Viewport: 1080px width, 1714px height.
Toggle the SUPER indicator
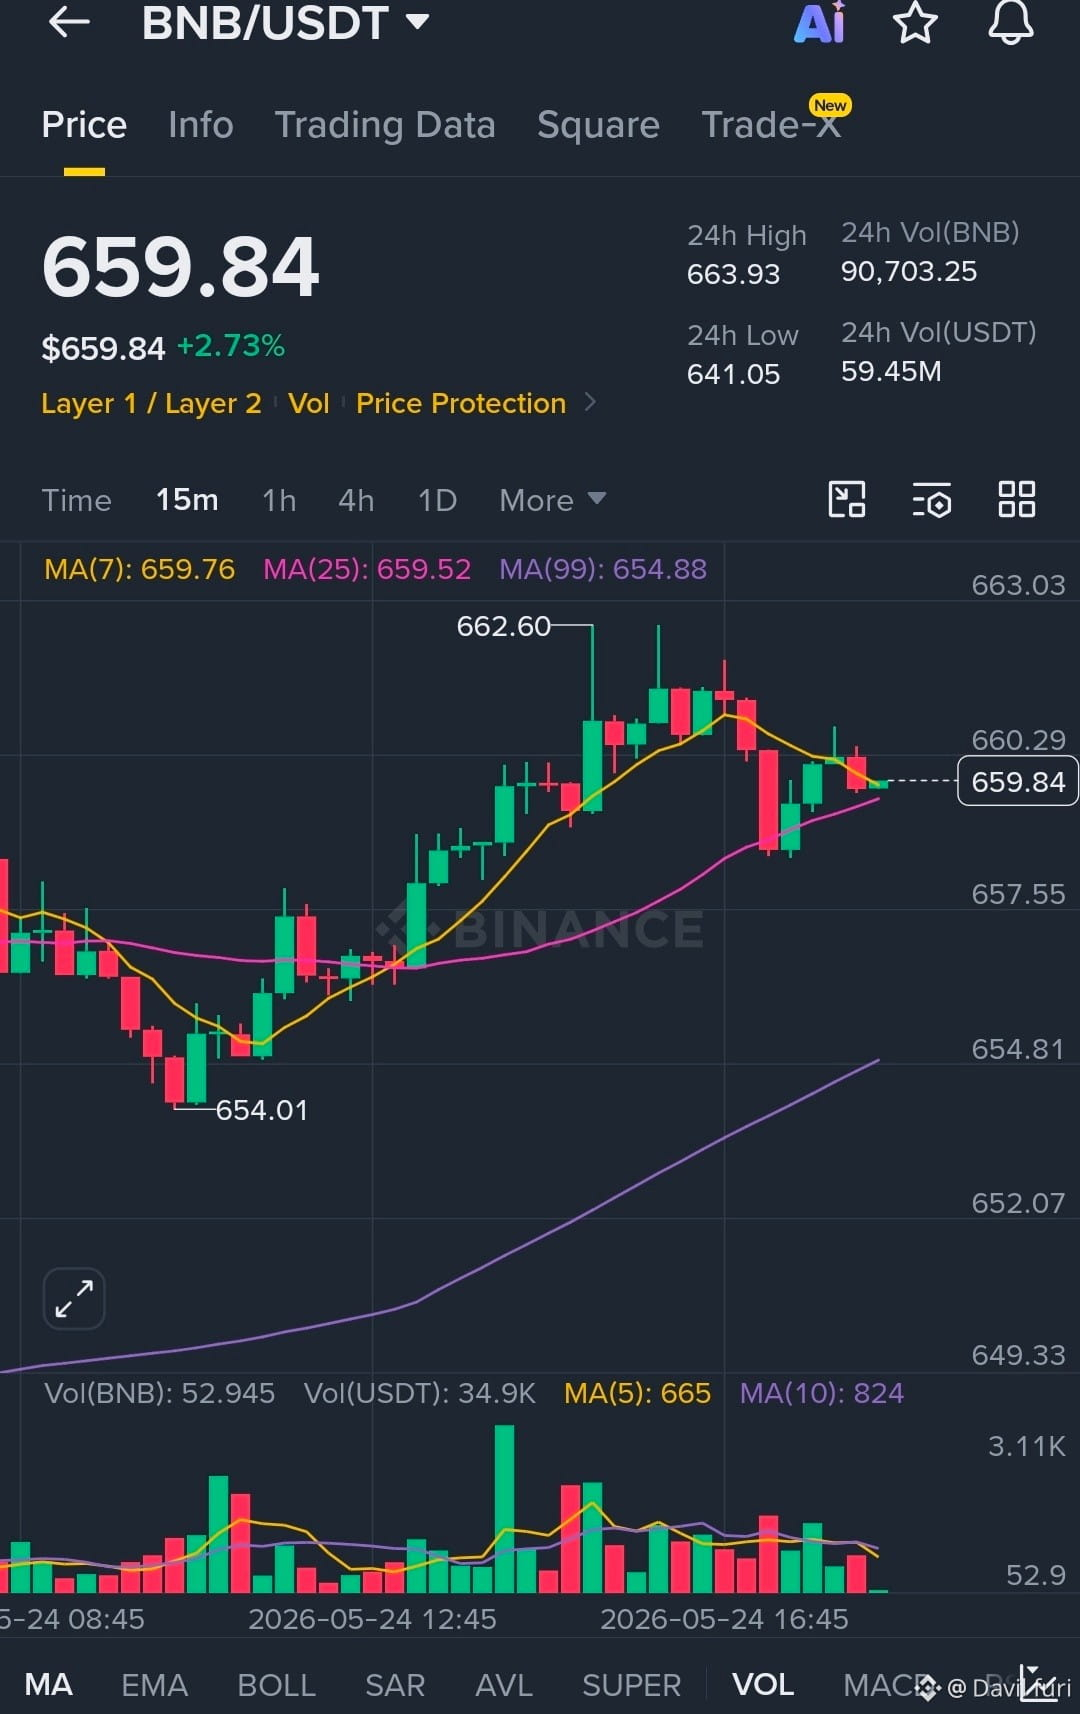631,1685
